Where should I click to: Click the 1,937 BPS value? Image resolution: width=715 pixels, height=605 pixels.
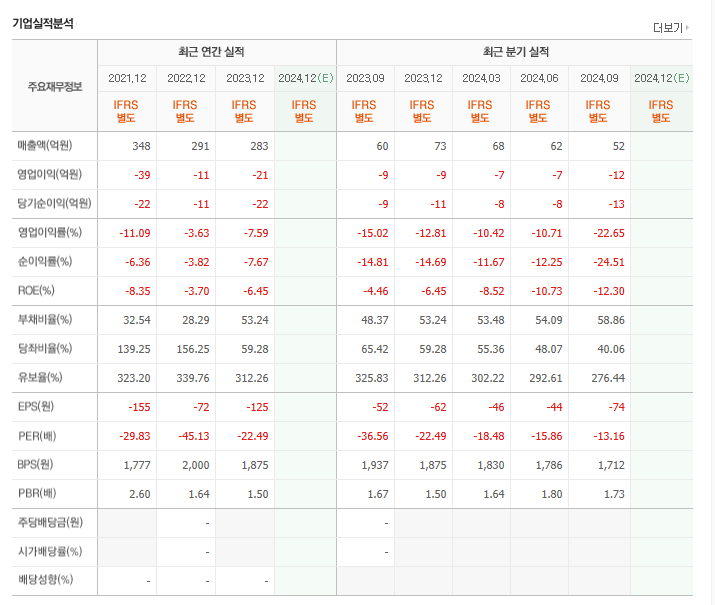[375, 465]
